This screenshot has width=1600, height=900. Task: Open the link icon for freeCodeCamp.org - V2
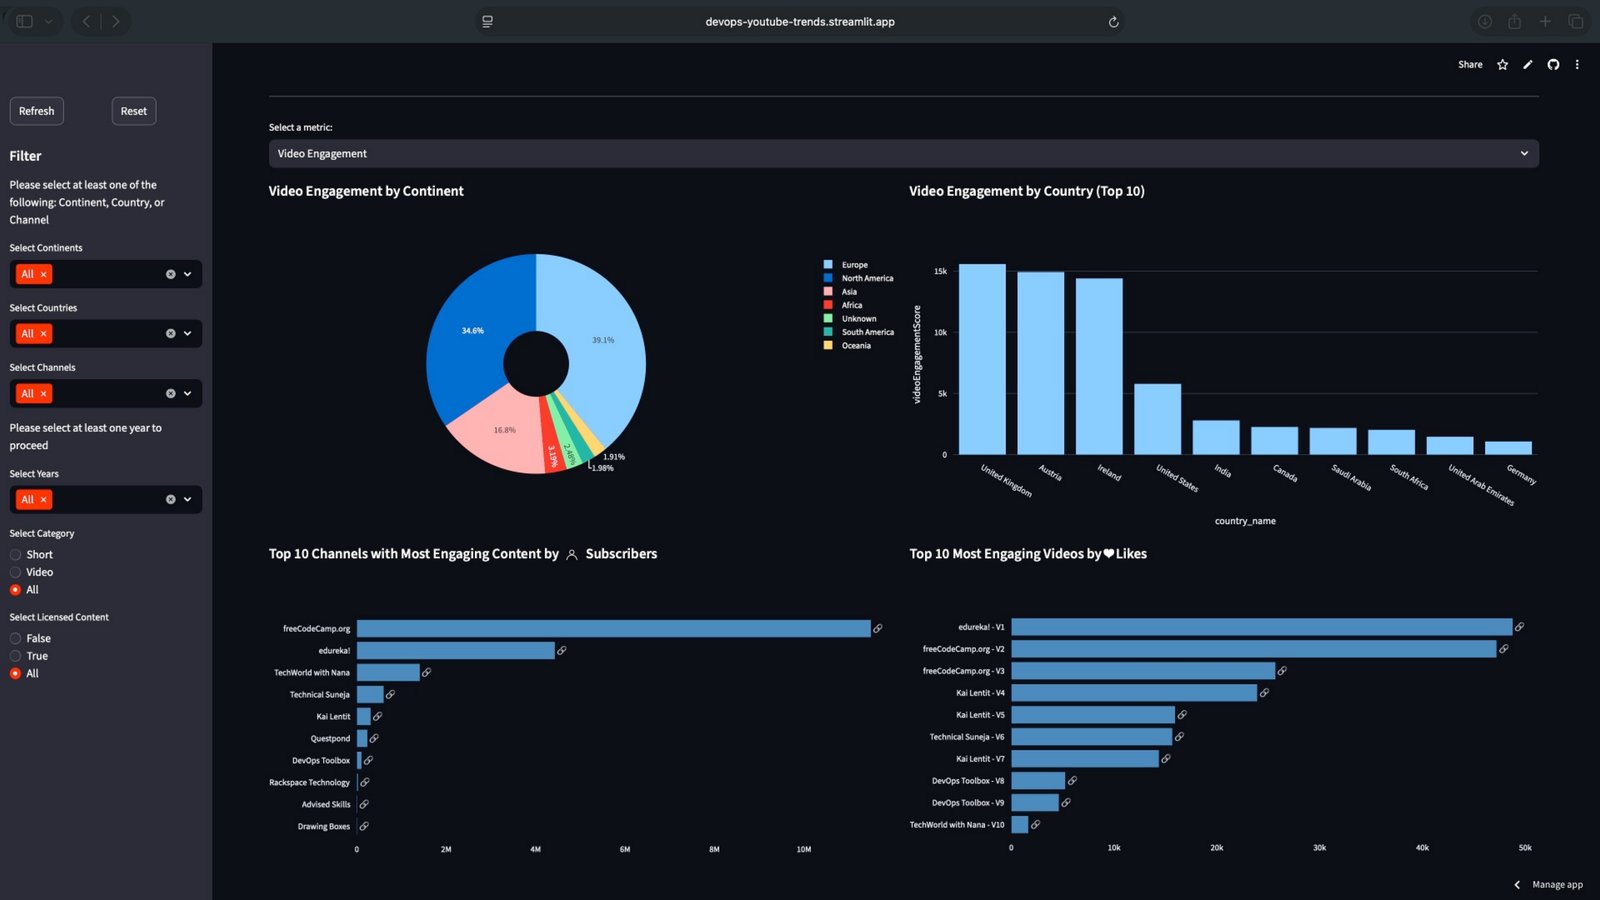[x=1504, y=649]
